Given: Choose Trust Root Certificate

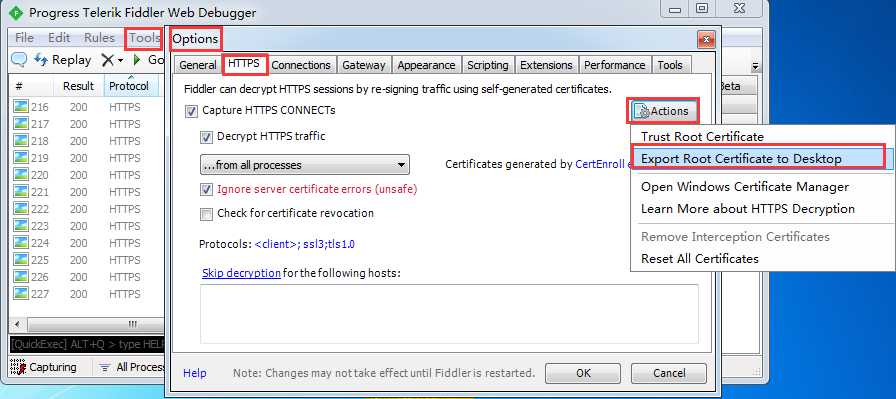Looking at the screenshot, I should coord(702,137).
